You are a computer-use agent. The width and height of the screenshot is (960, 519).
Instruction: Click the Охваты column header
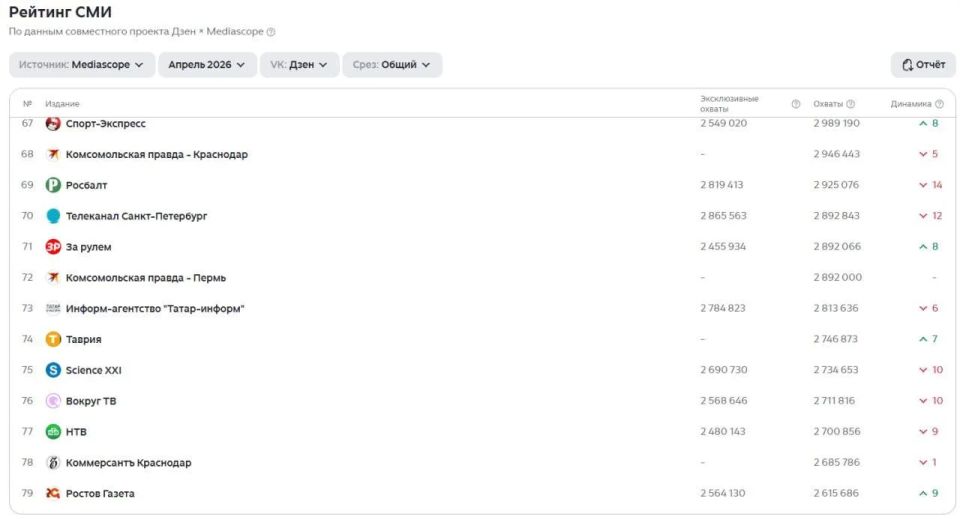point(828,104)
